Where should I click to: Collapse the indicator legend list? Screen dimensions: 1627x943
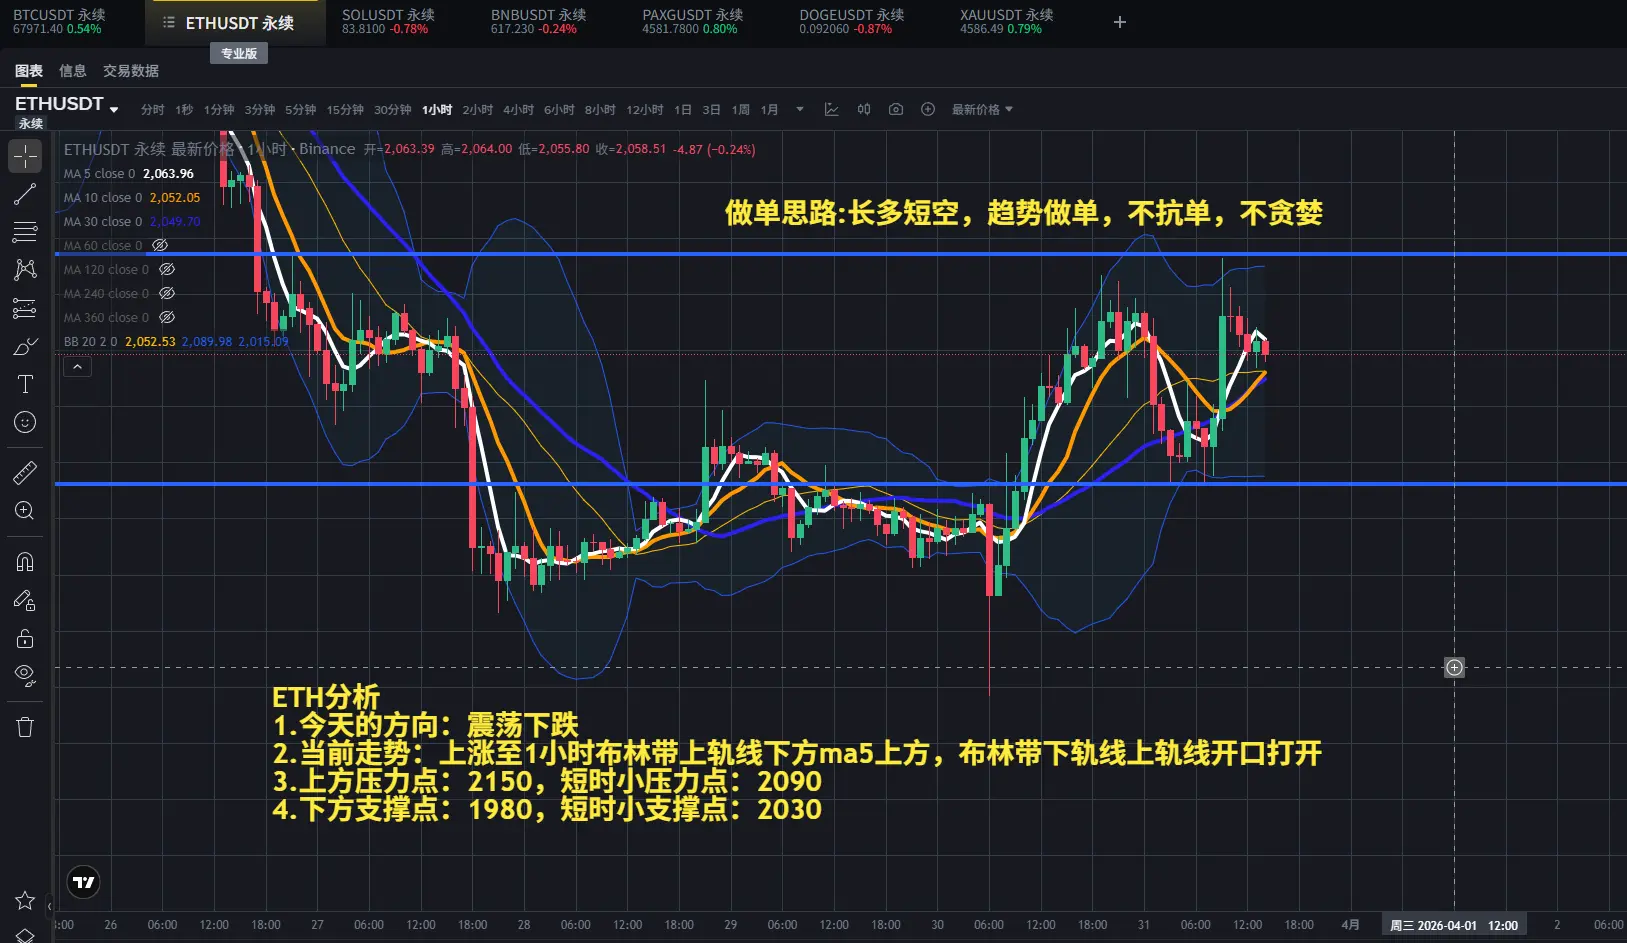[x=77, y=367]
